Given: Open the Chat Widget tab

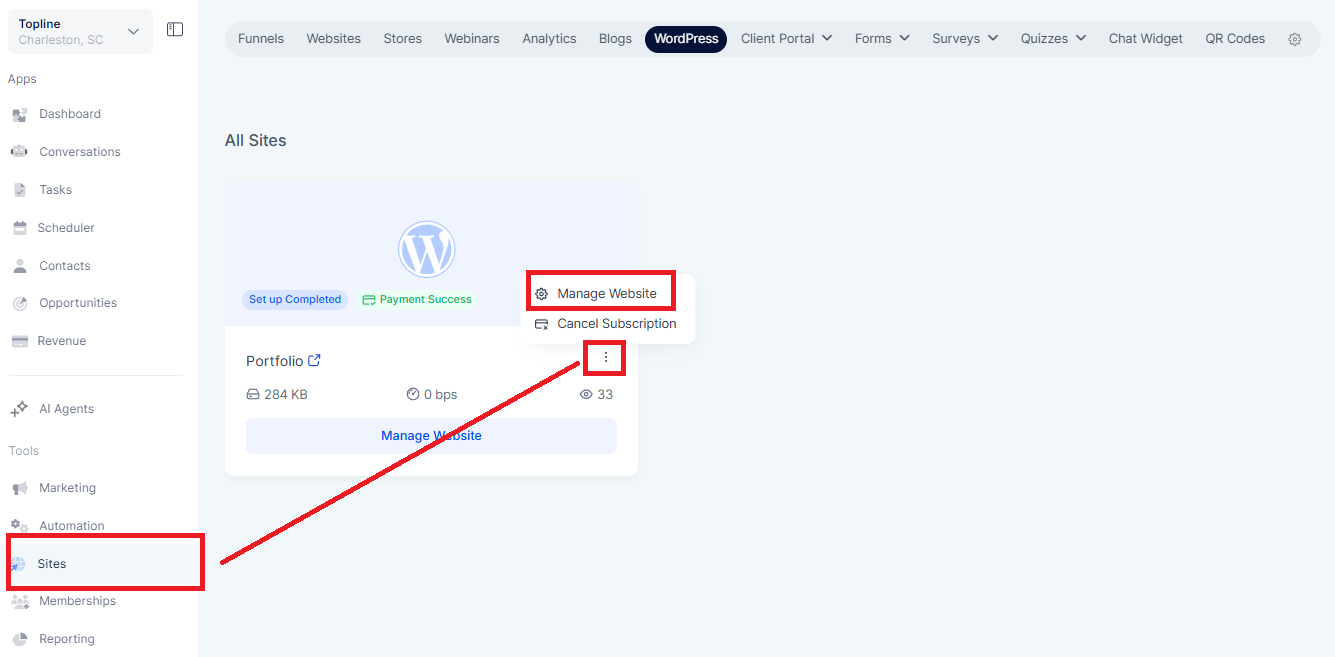Looking at the screenshot, I should point(1146,39).
